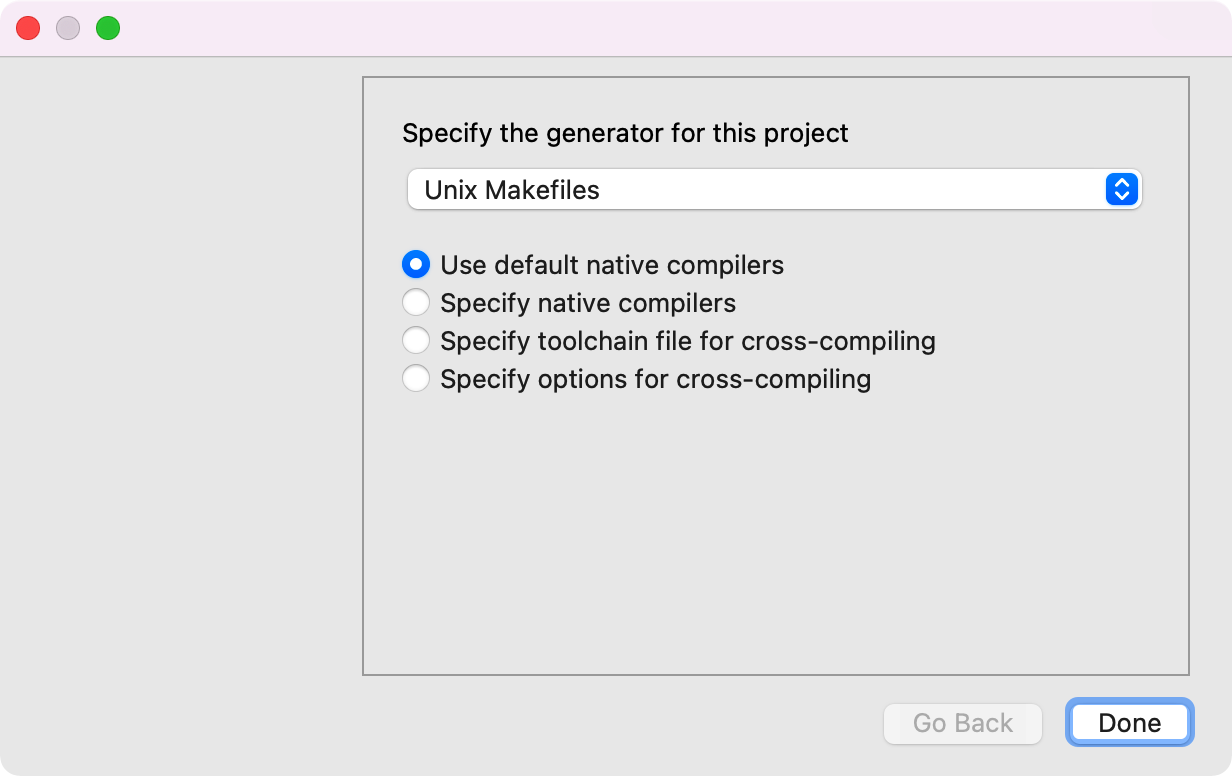Enable Specify toolchain file for cross-compiling radio button
The height and width of the screenshot is (776, 1232).
tap(416, 341)
